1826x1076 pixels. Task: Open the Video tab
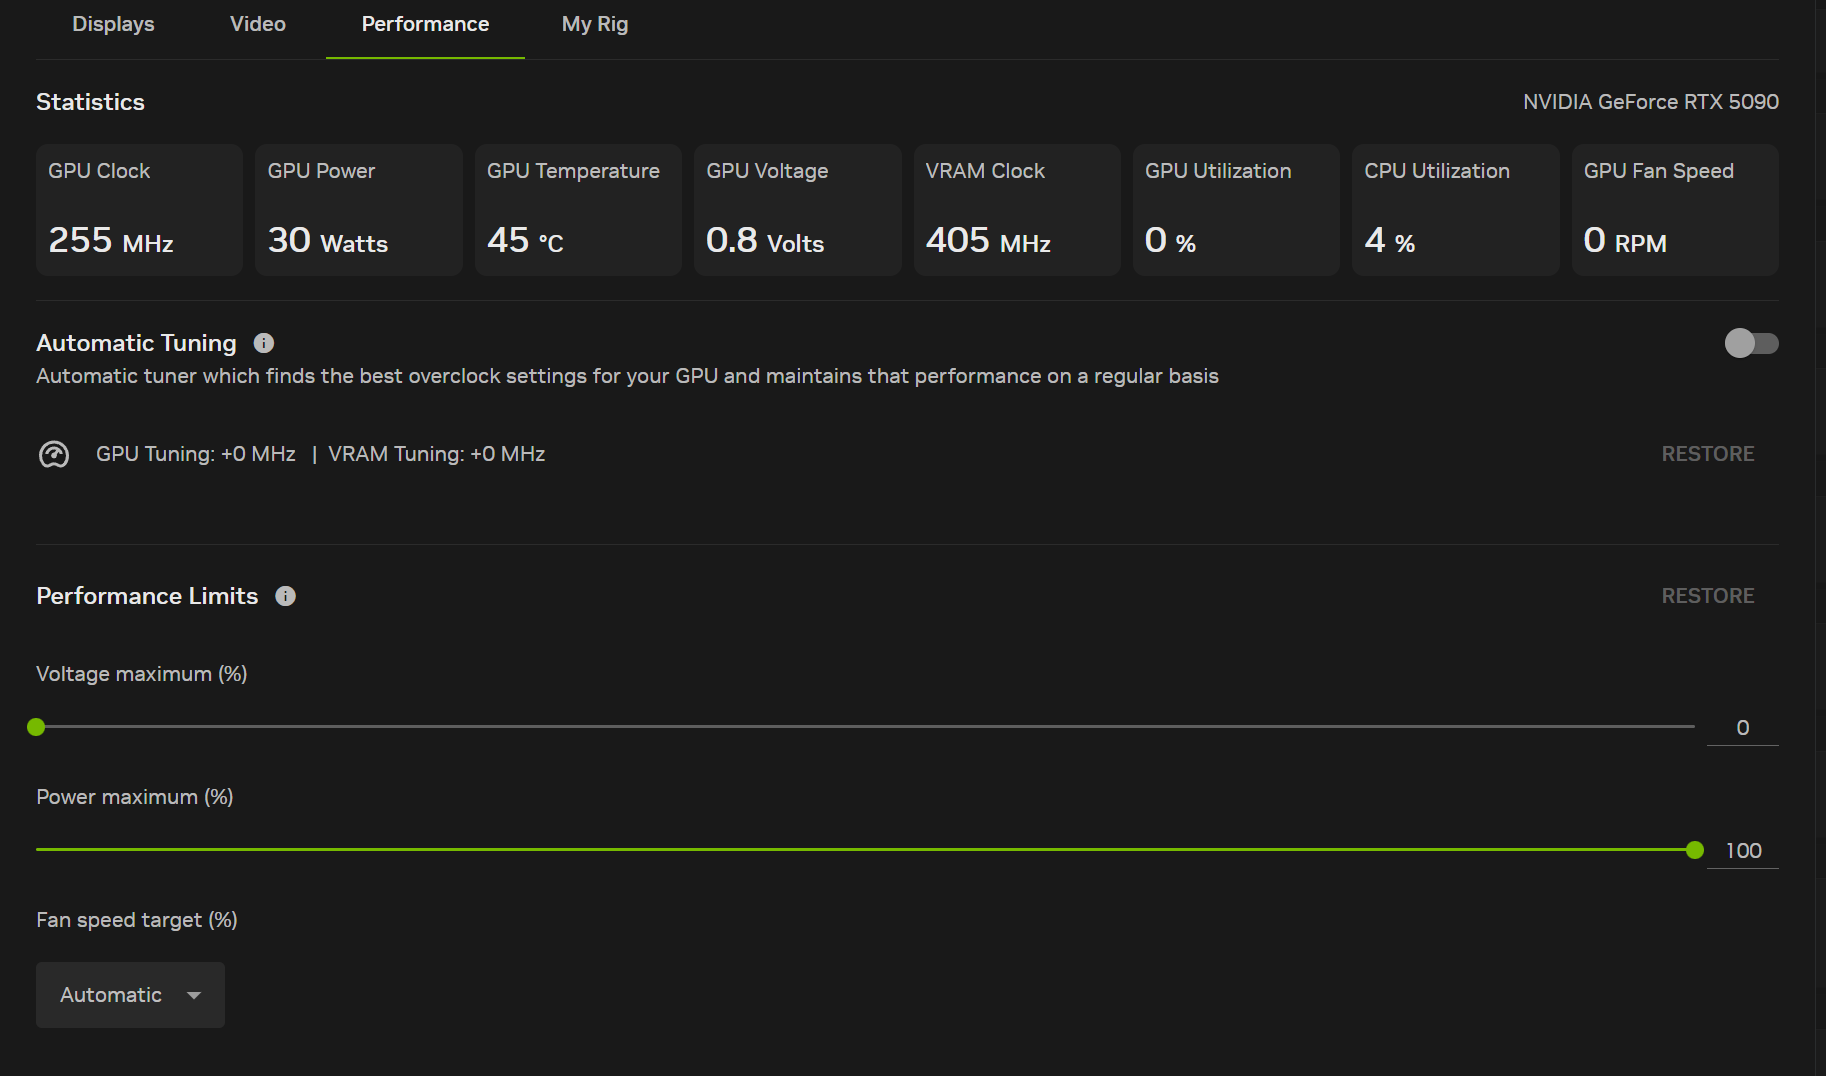tap(258, 24)
